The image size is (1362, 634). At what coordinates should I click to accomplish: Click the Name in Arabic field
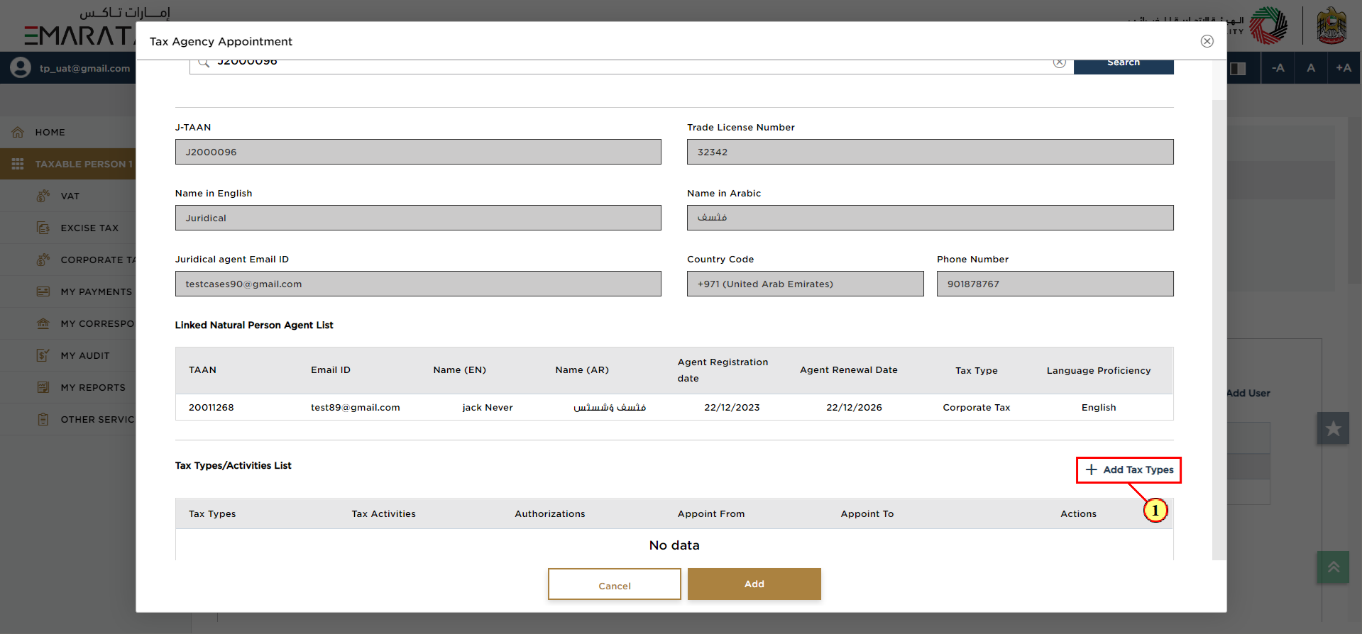pyautogui.click(x=930, y=218)
